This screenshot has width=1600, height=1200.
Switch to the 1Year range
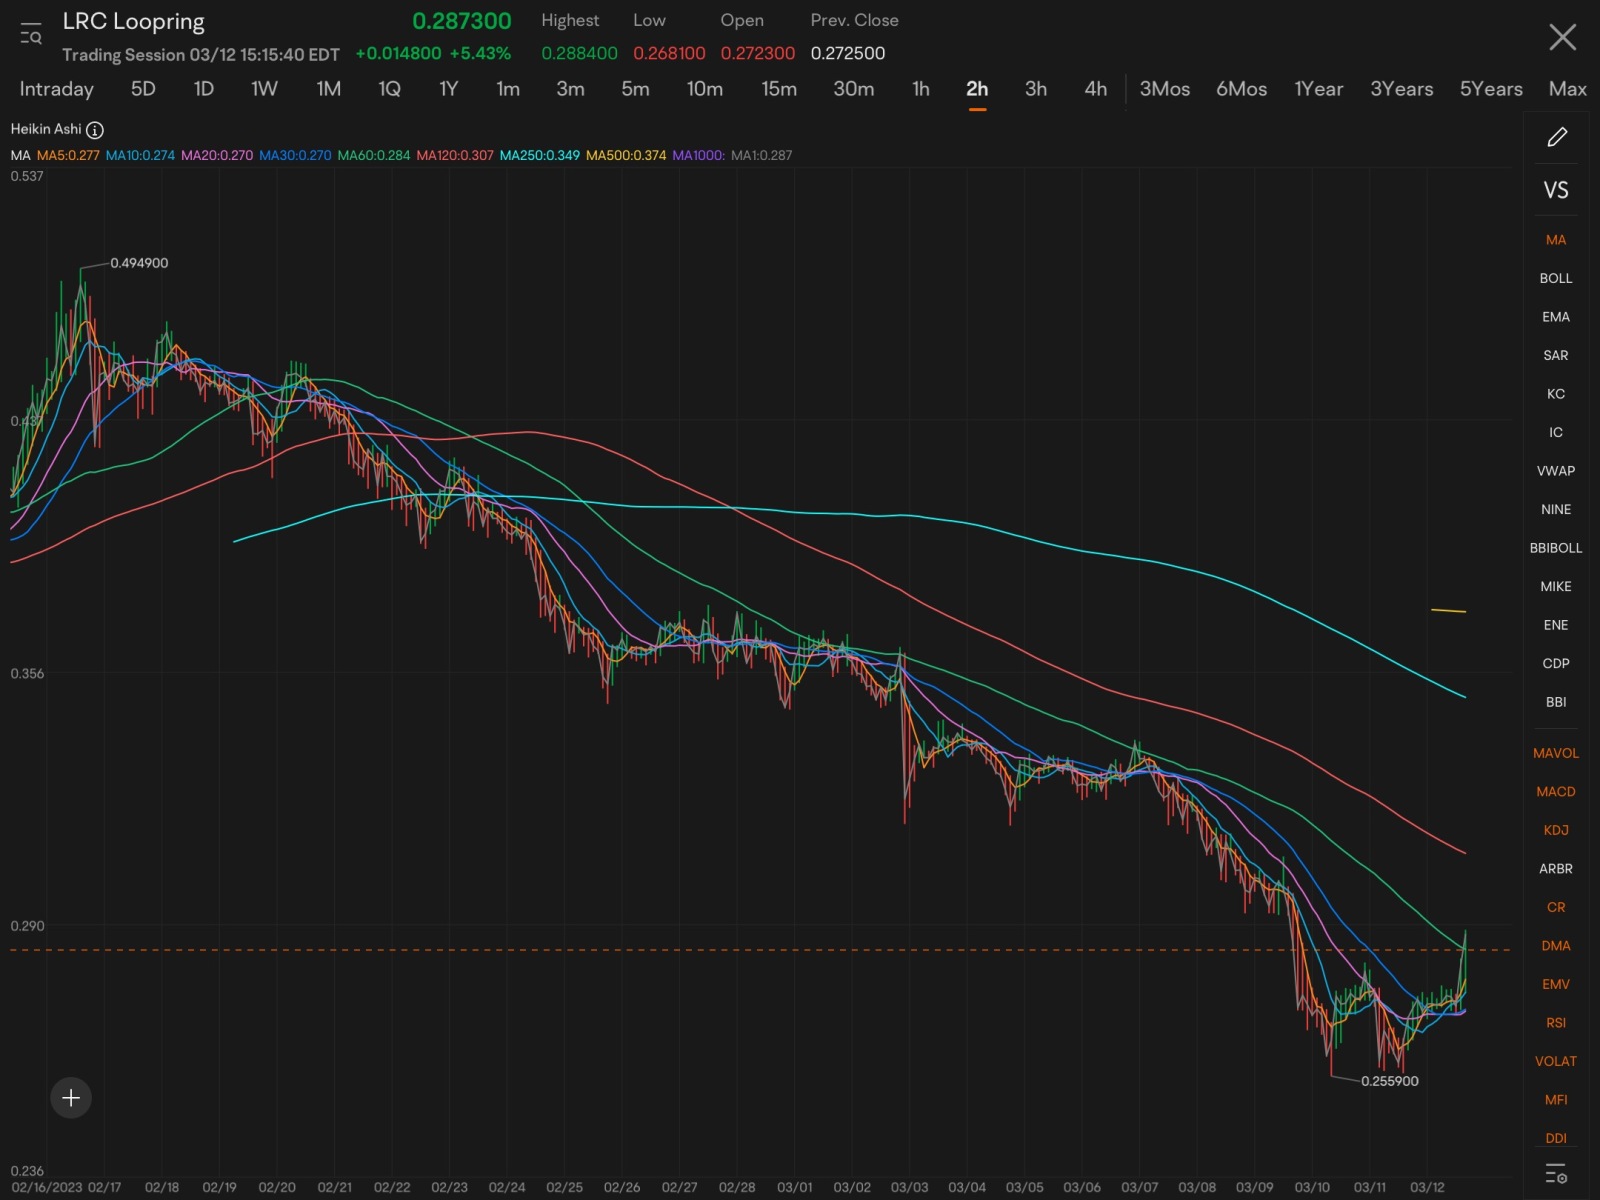click(1318, 89)
